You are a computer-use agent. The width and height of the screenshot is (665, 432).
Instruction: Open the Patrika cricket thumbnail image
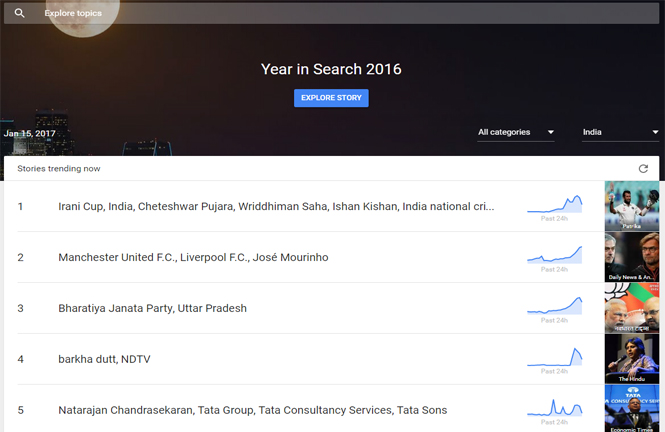(632, 206)
